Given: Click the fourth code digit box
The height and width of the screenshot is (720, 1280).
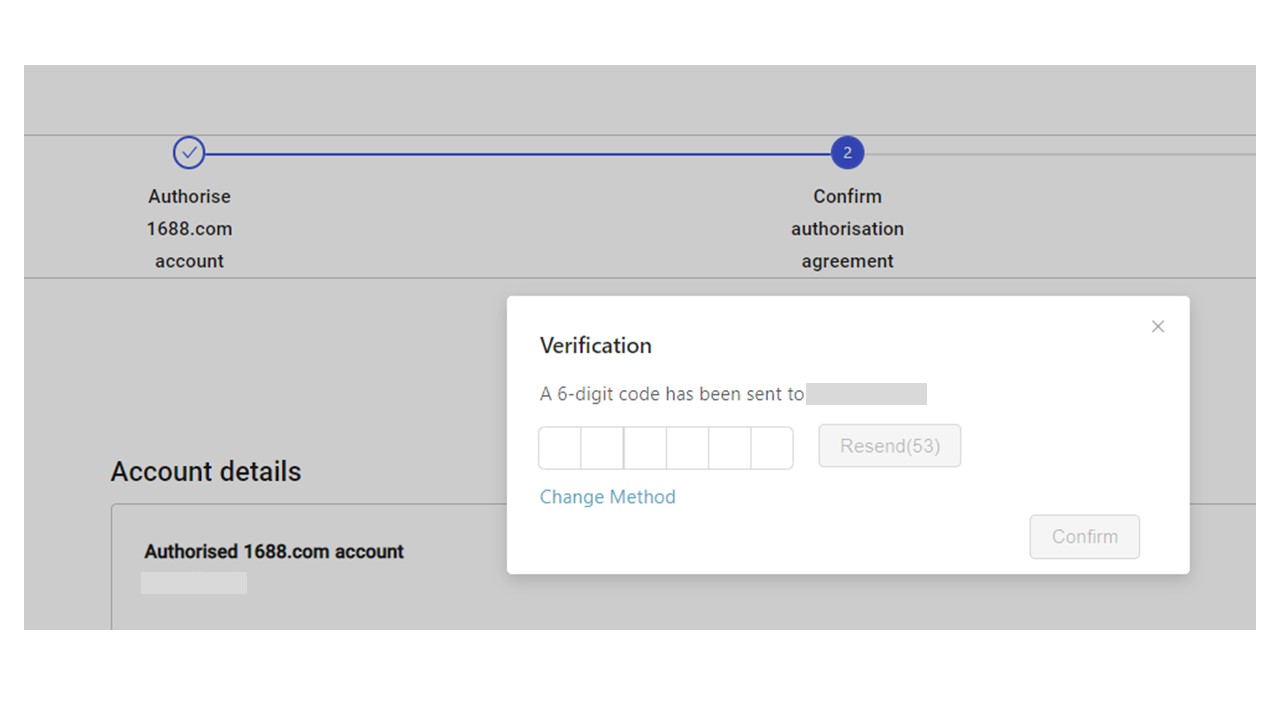Looking at the screenshot, I should pos(688,448).
